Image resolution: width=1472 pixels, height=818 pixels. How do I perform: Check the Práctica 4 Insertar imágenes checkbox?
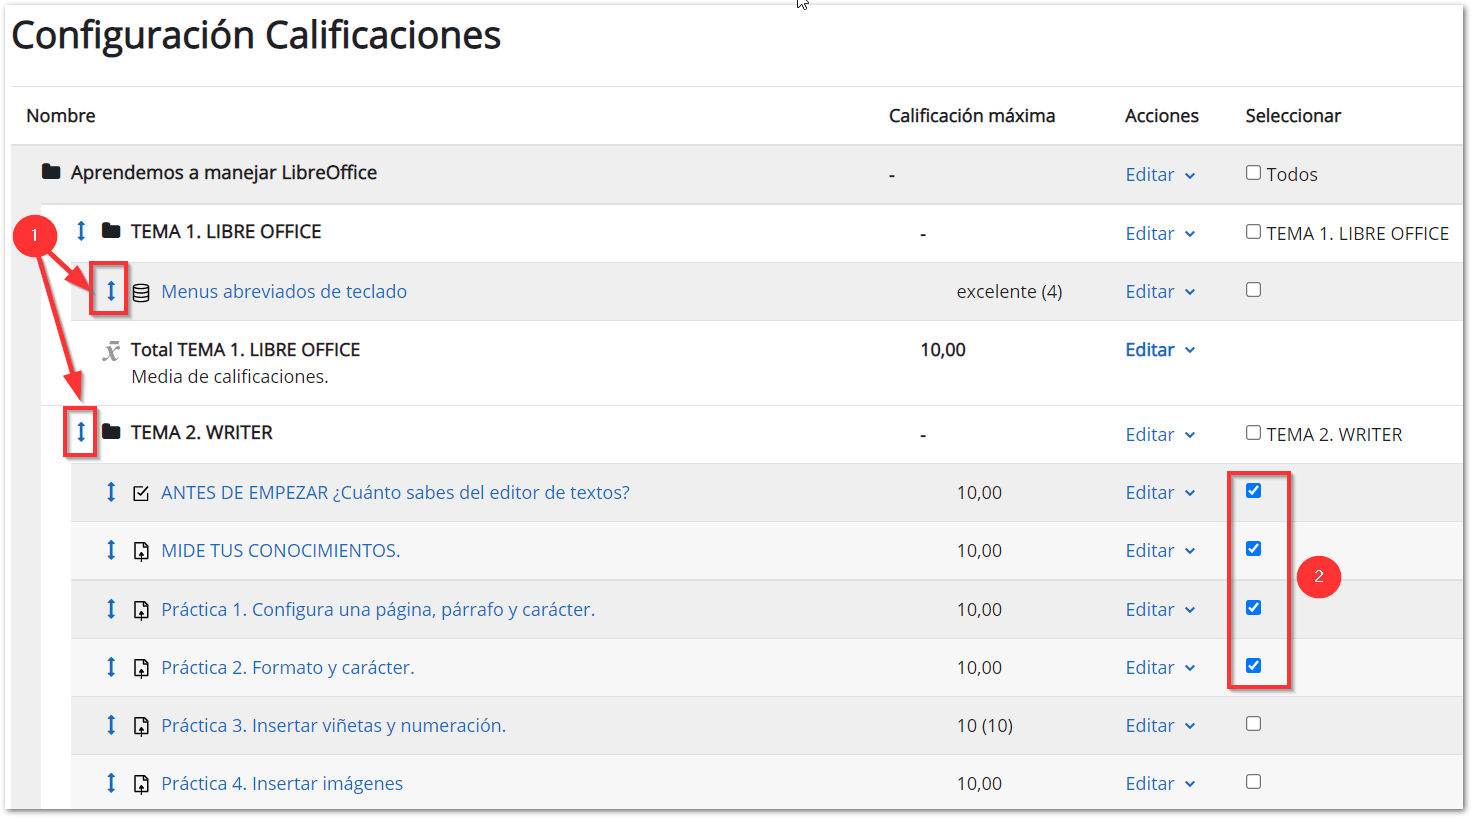pyautogui.click(x=1253, y=782)
